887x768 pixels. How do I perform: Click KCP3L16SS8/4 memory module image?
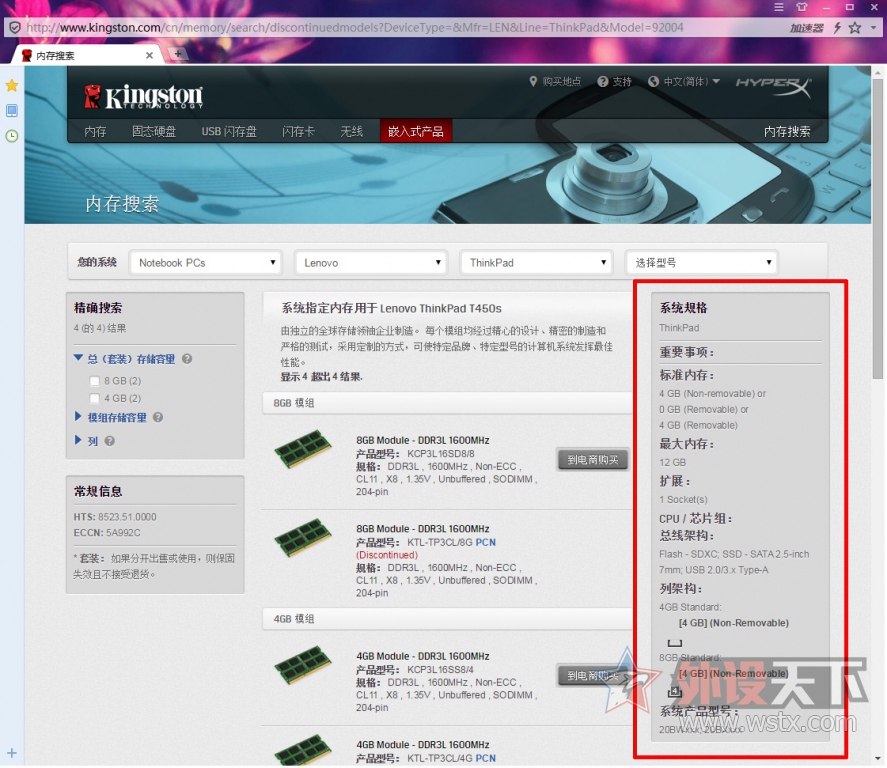pyautogui.click(x=303, y=665)
